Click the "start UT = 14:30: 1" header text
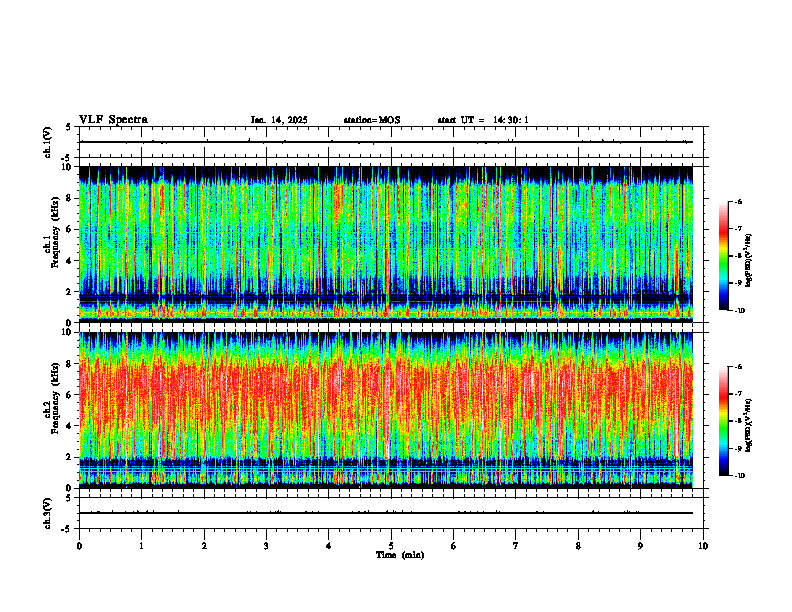792x612 pixels. 483,120
